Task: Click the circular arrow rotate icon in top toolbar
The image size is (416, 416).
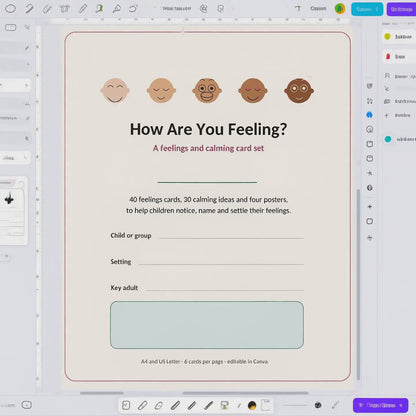Action: pyautogui.click(x=133, y=8)
